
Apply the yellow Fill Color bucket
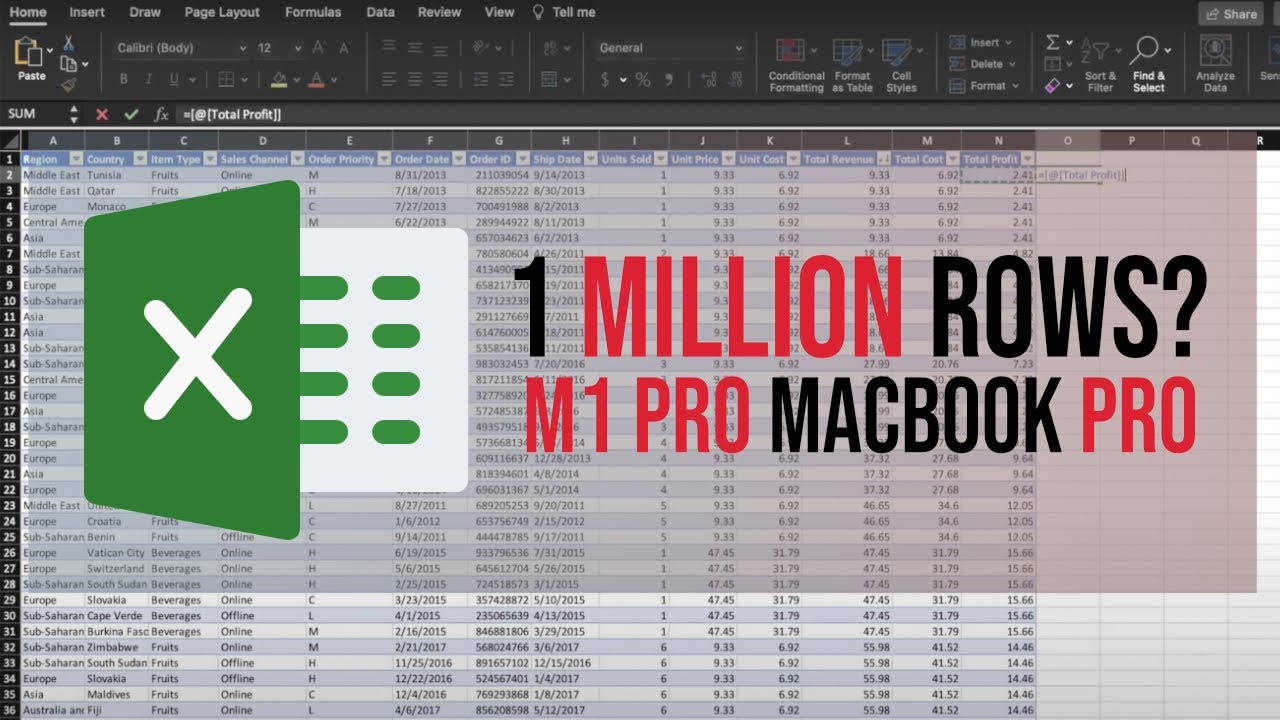point(279,79)
